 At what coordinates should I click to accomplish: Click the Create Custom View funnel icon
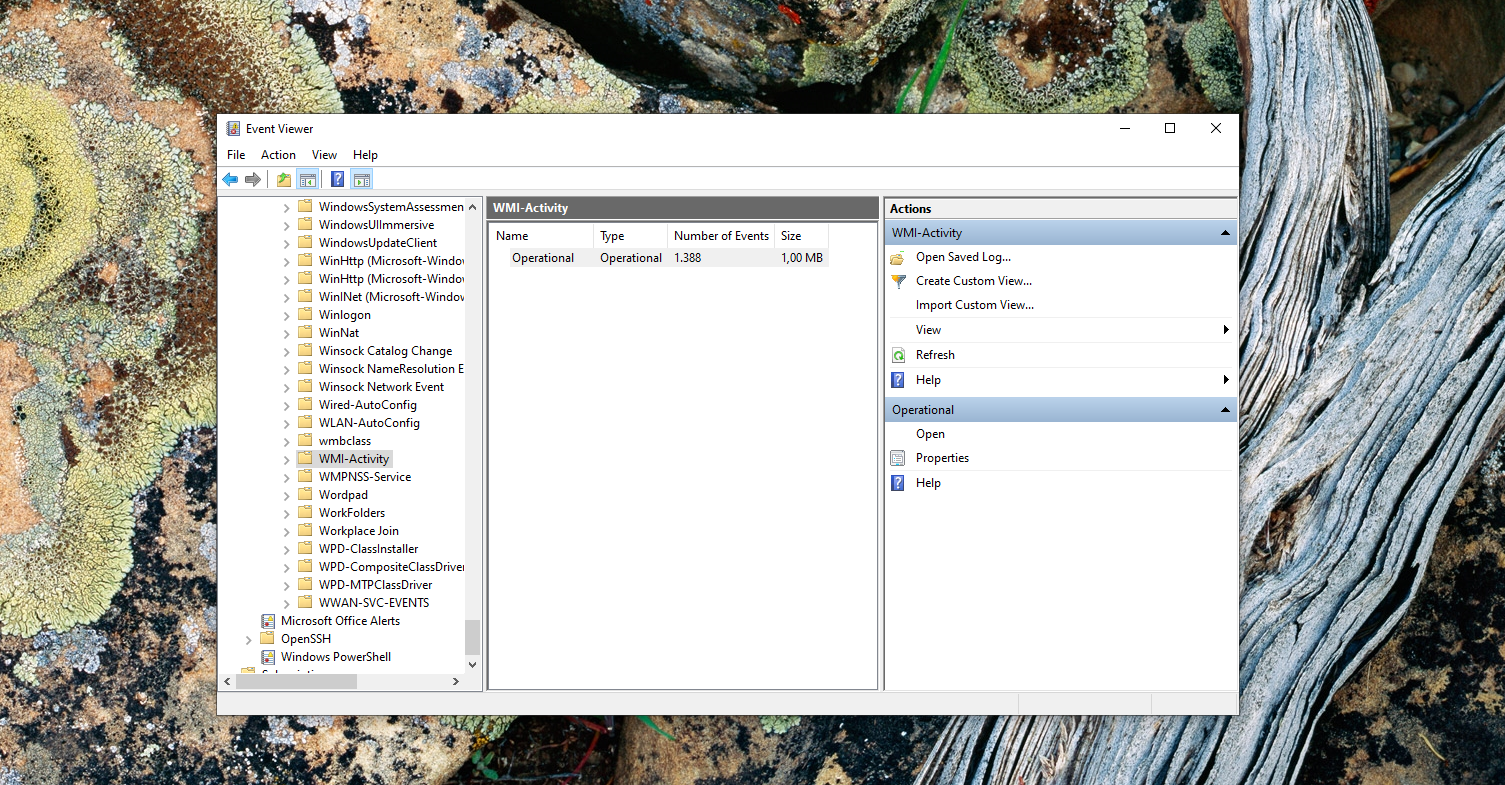point(898,281)
